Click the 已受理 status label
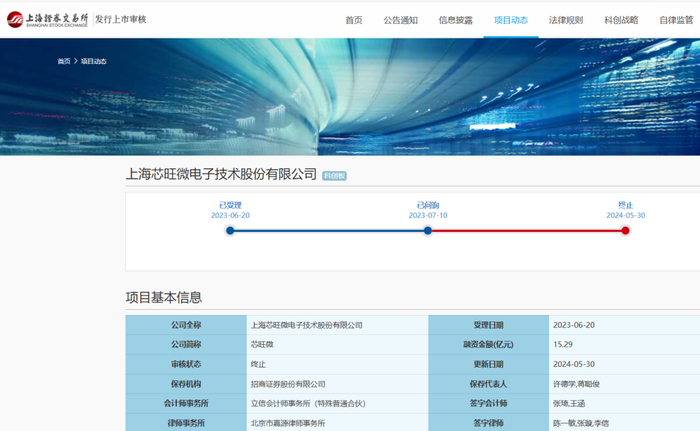This screenshot has width=700, height=431. coord(230,205)
